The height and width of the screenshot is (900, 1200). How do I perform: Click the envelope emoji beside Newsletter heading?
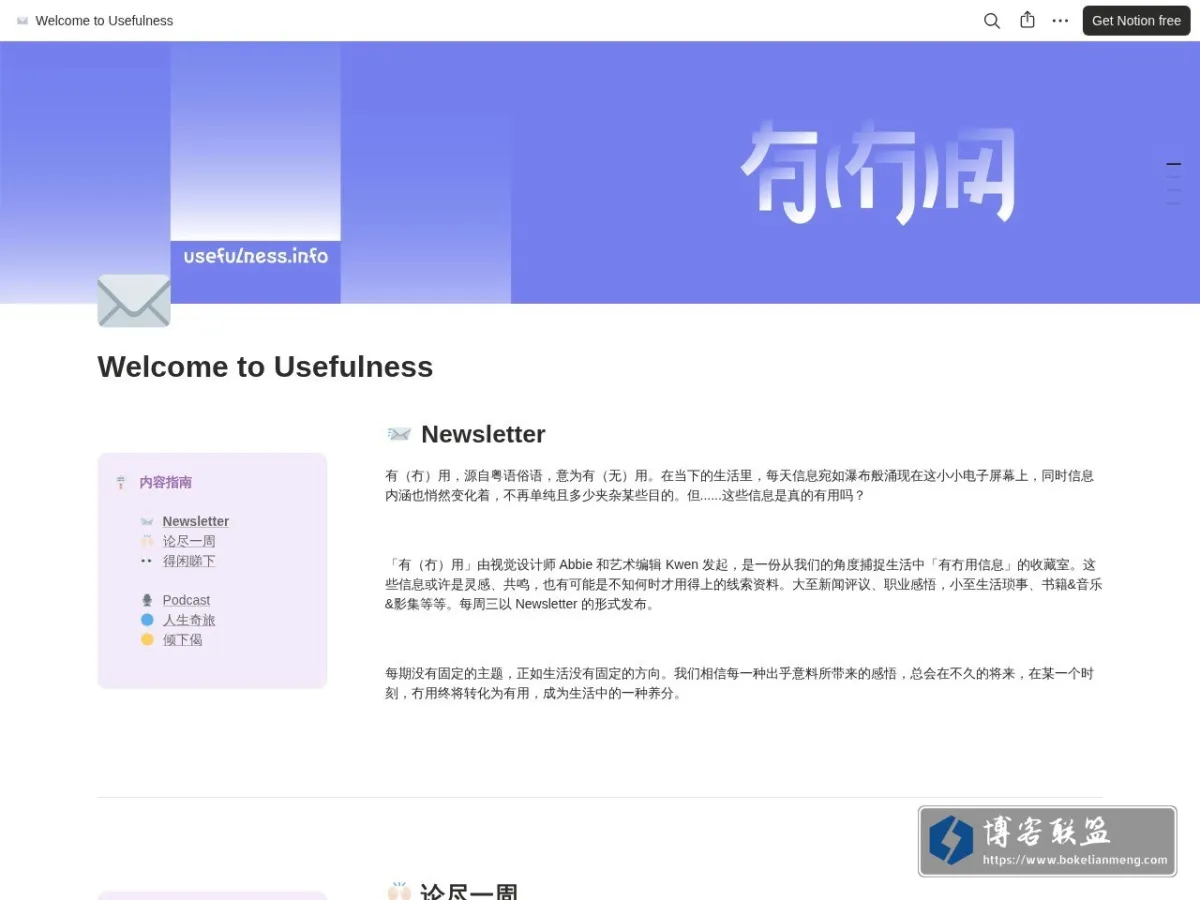(x=399, y=434)
